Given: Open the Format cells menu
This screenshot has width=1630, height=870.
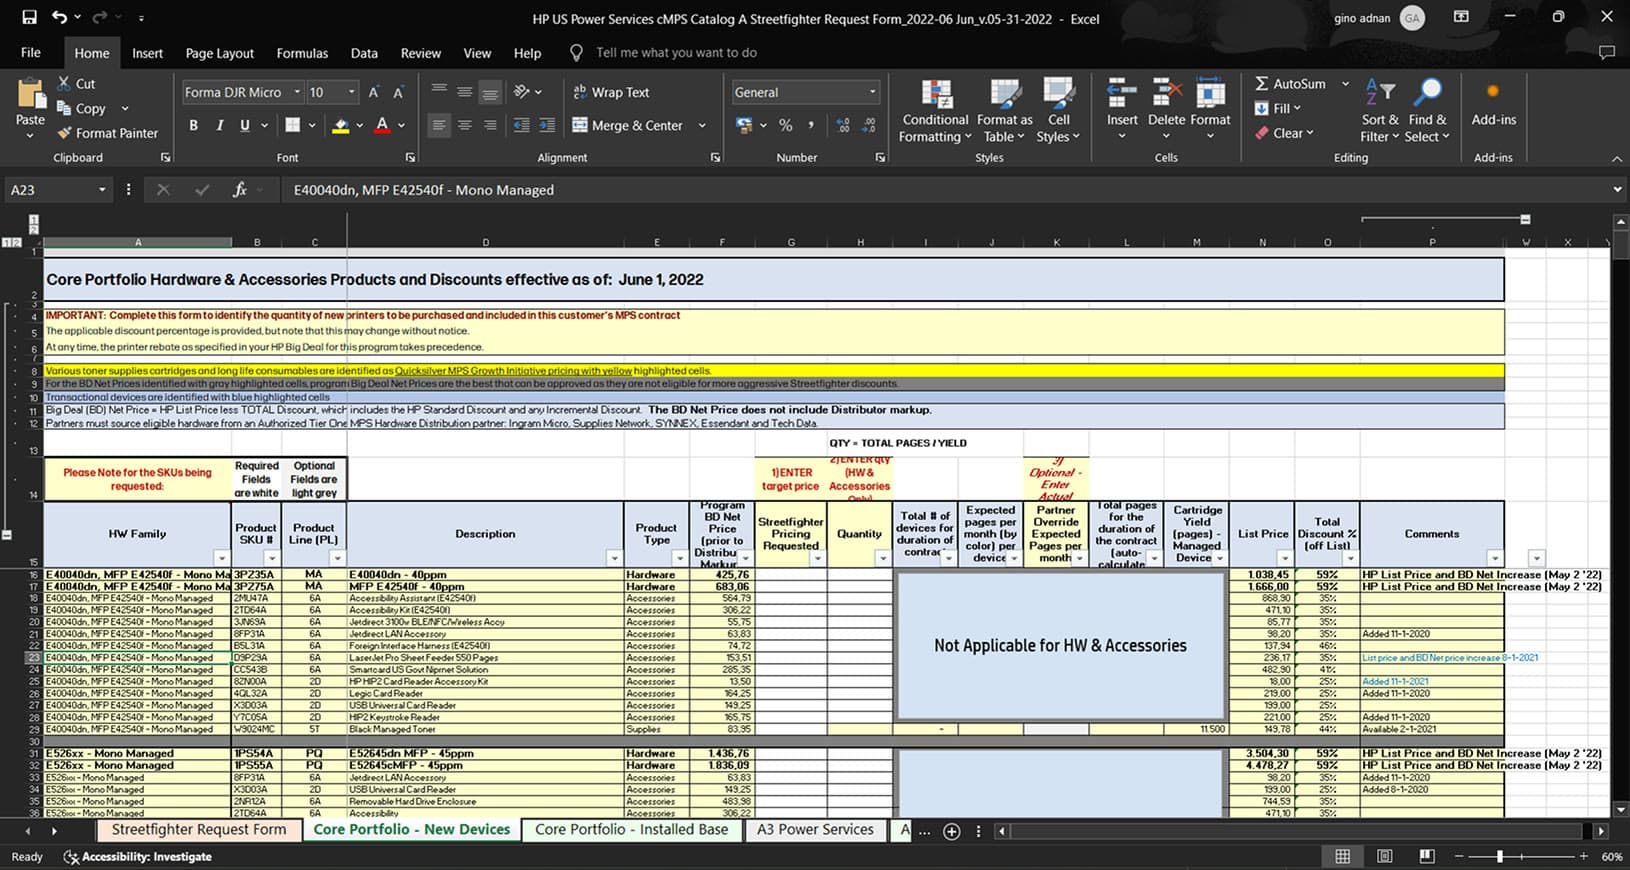Looking at the screenshot, I should pos(1210,111).
